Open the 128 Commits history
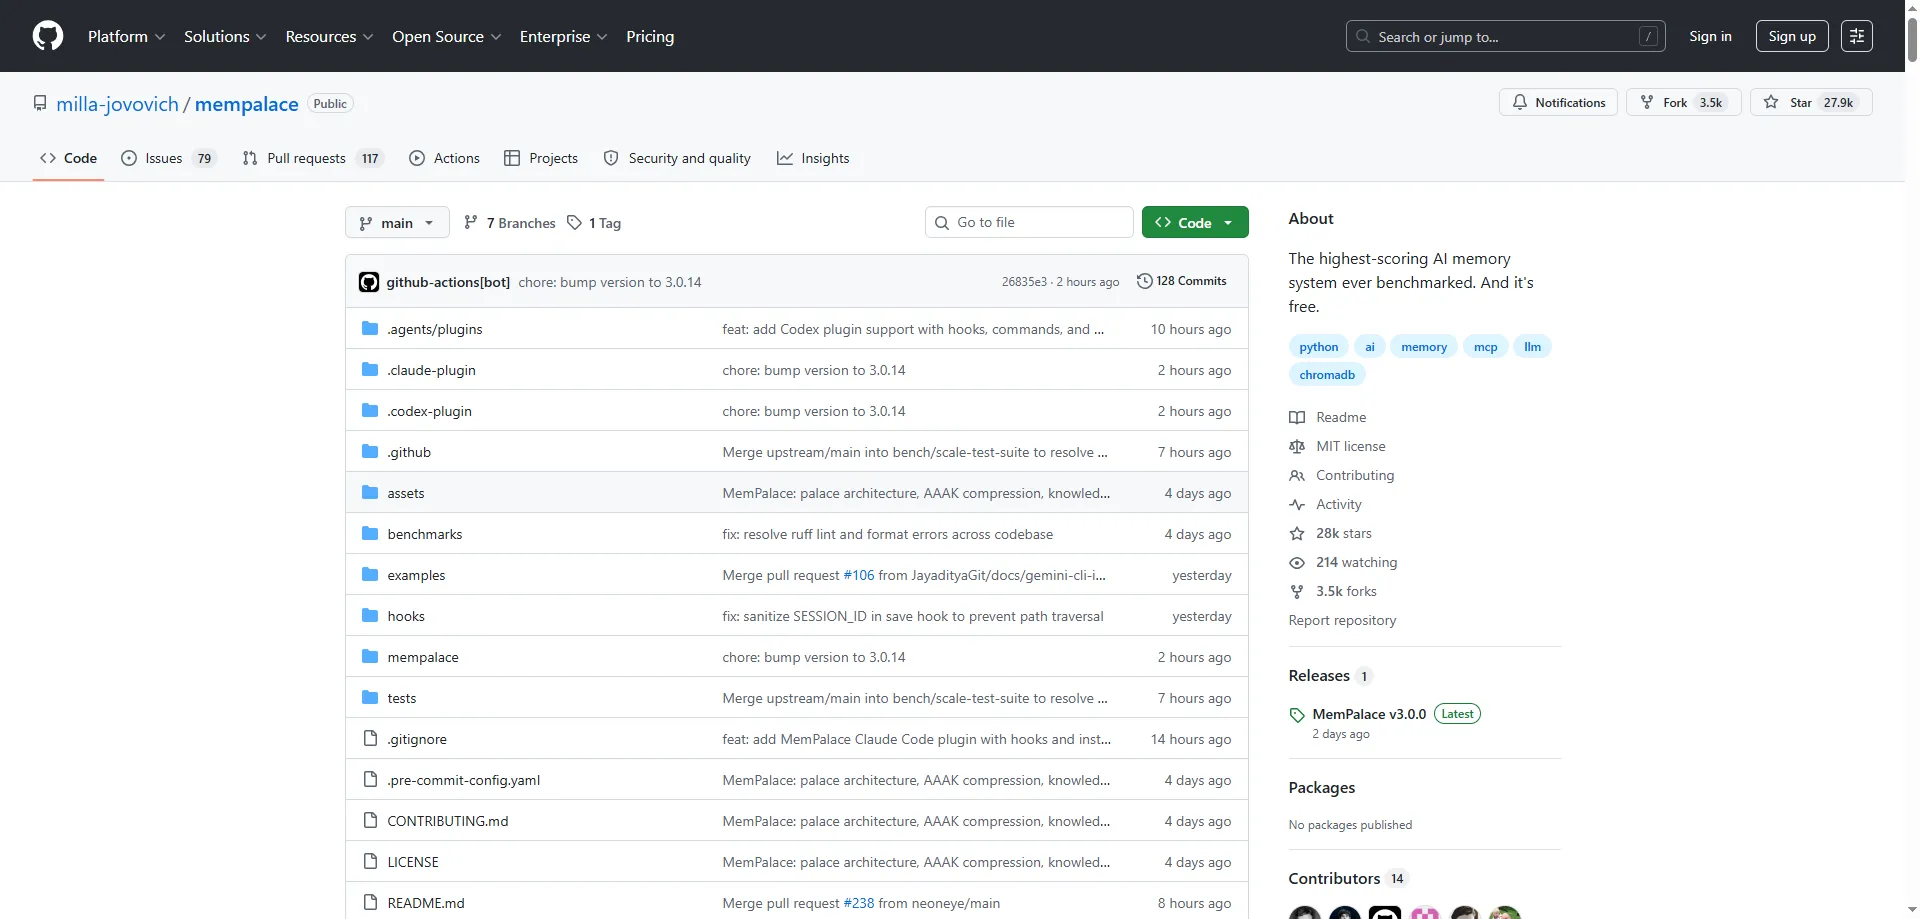This screenshot has height=919, width=1920. pyautogui.click(x=1182, y=281)
